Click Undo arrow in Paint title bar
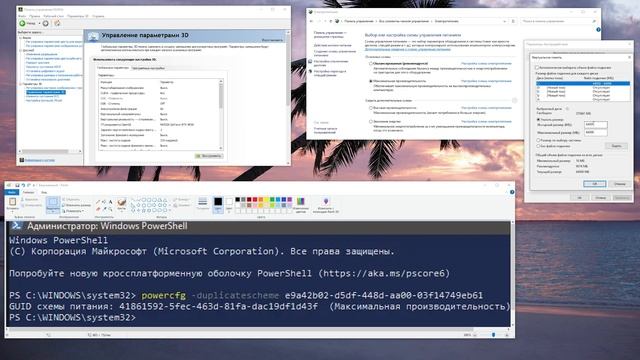Viewport: 640px width, 360px height. (23, 185)
